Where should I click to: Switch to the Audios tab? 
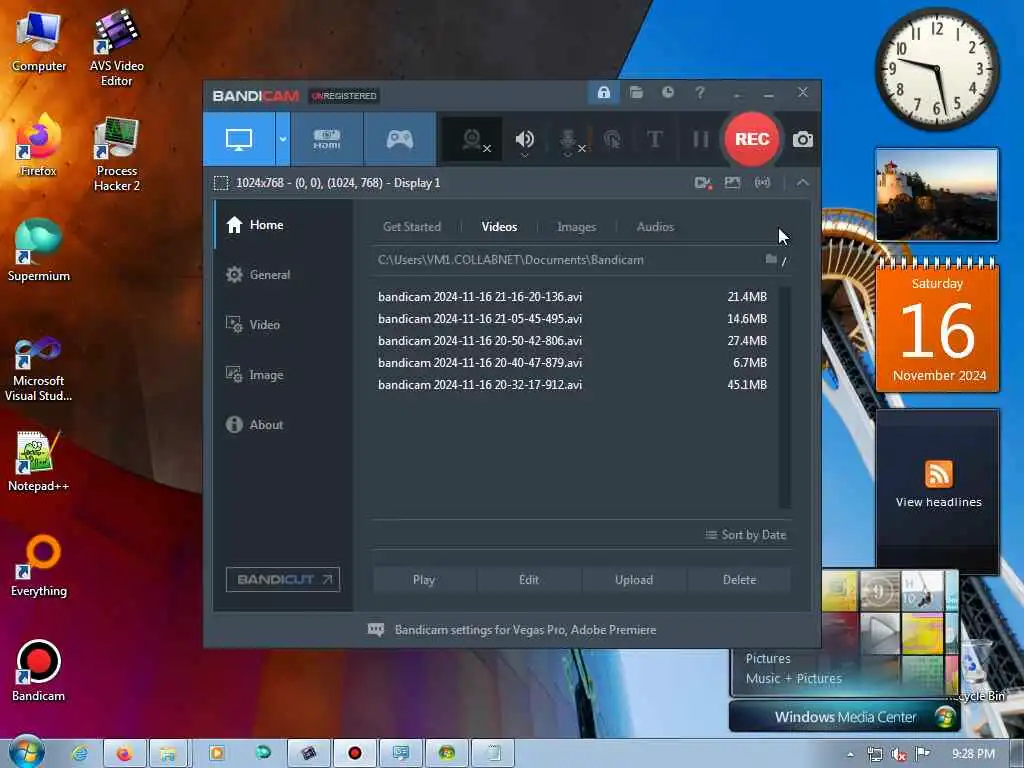point(655,227)
